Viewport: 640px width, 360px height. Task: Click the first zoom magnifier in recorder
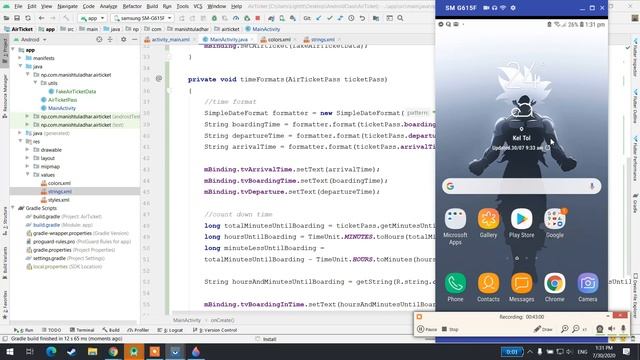(x=564, y=329)
